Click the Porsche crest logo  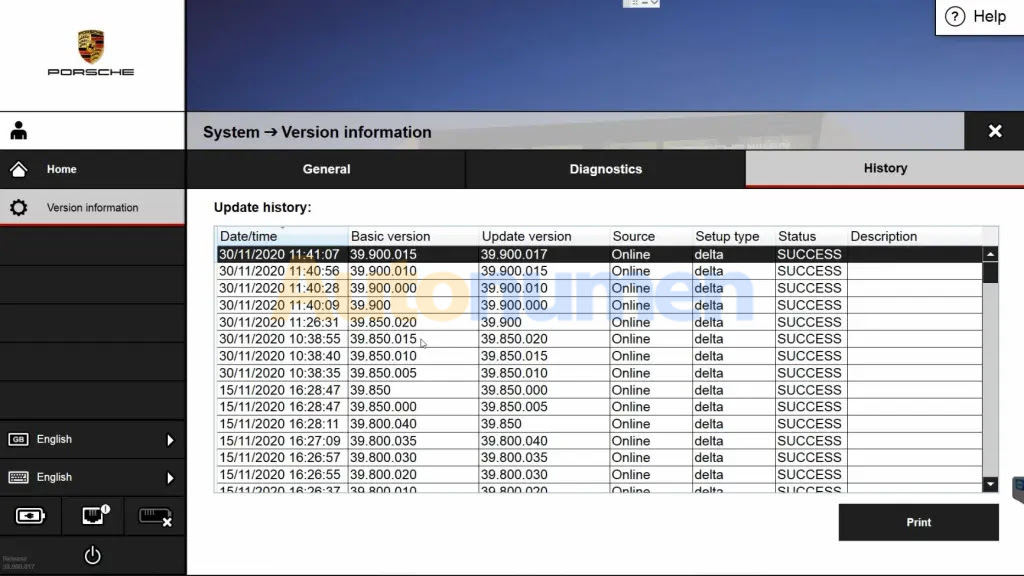91,46
